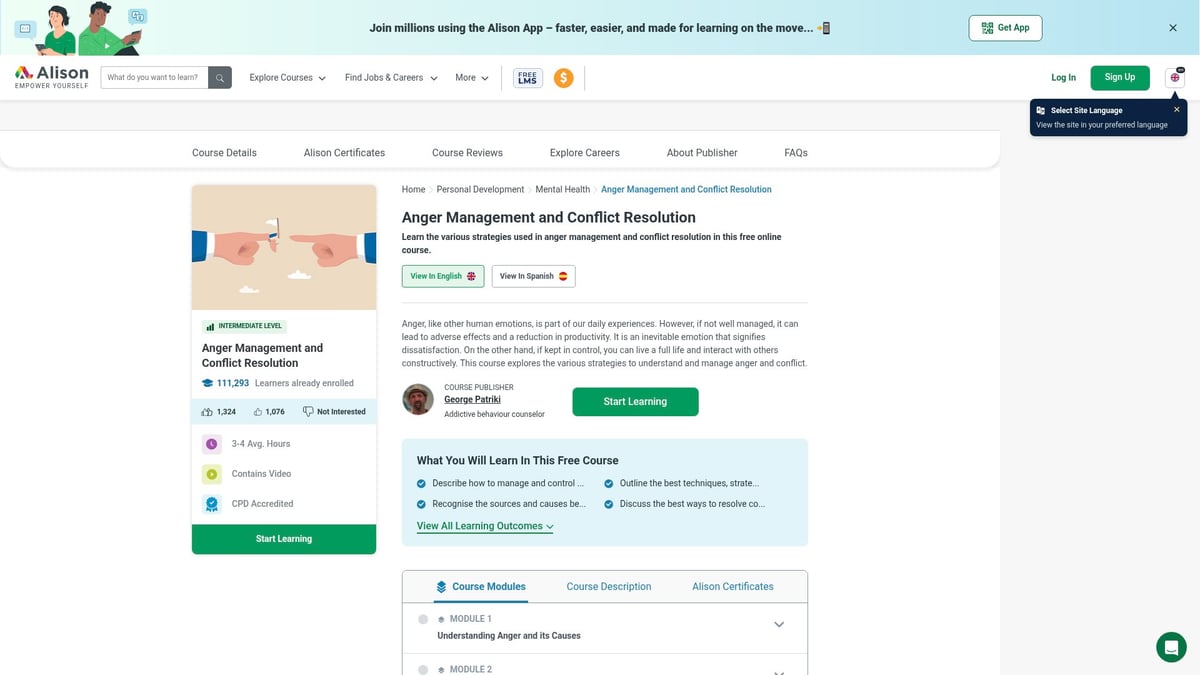Open the dollar coin earnings icon
The height and width of the screenshot is (675, 1200).
pos(564,77)
